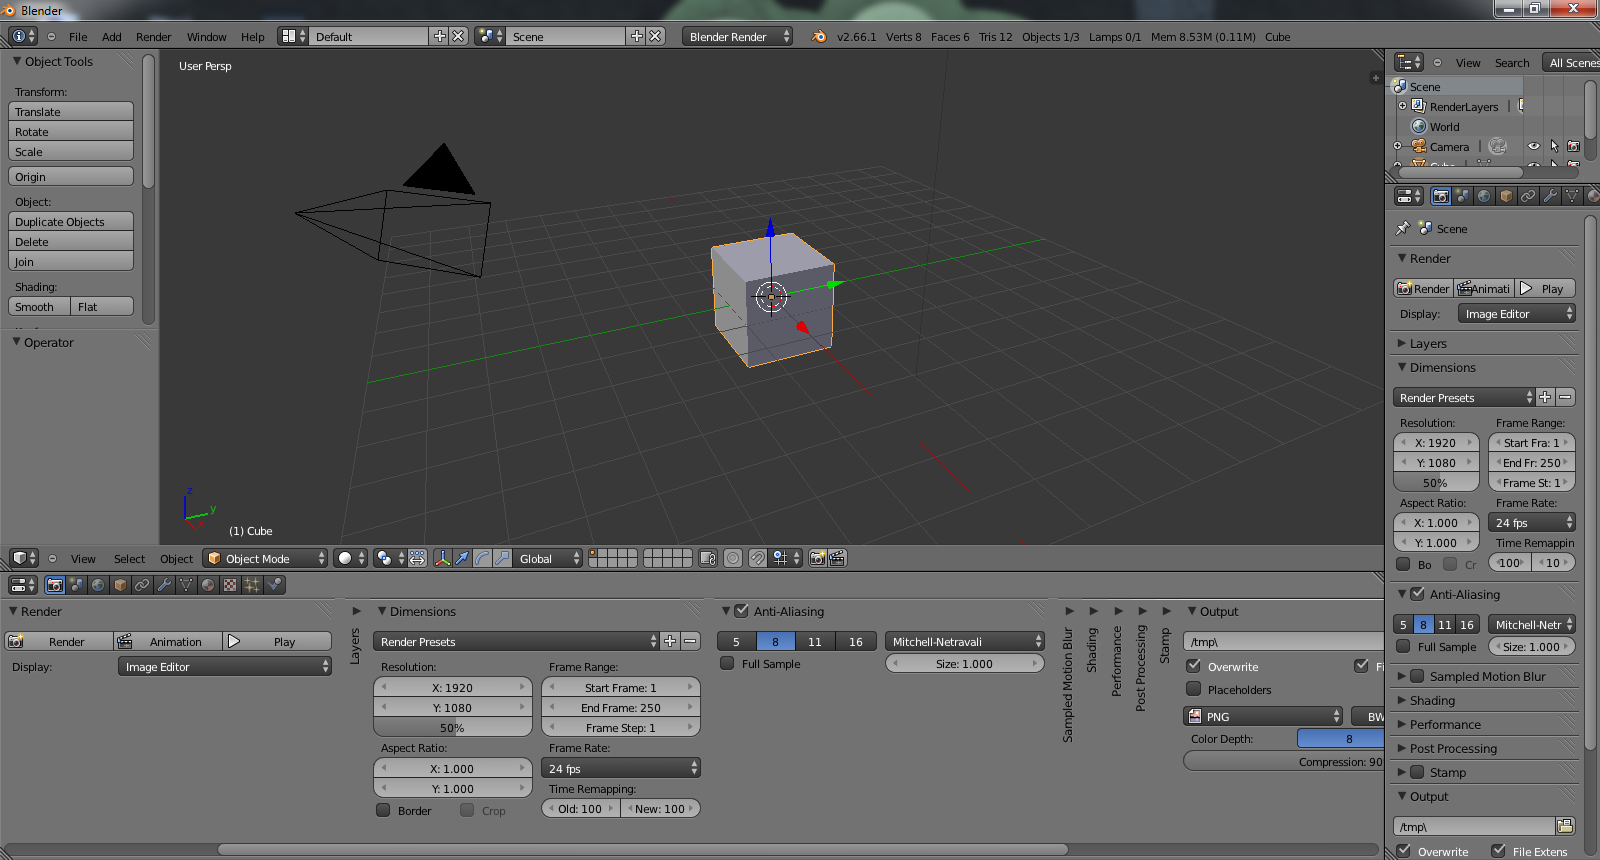This screenshot has width=1600, height=860.
Task: Open the Select menu in 3D view
Action: pos(129,559)
